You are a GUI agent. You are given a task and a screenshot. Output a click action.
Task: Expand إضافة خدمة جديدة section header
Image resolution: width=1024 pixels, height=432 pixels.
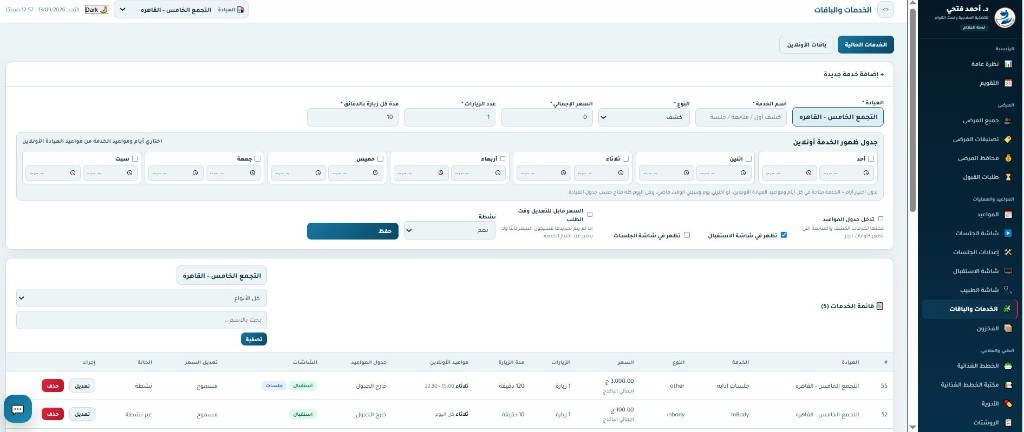(854, 74)
